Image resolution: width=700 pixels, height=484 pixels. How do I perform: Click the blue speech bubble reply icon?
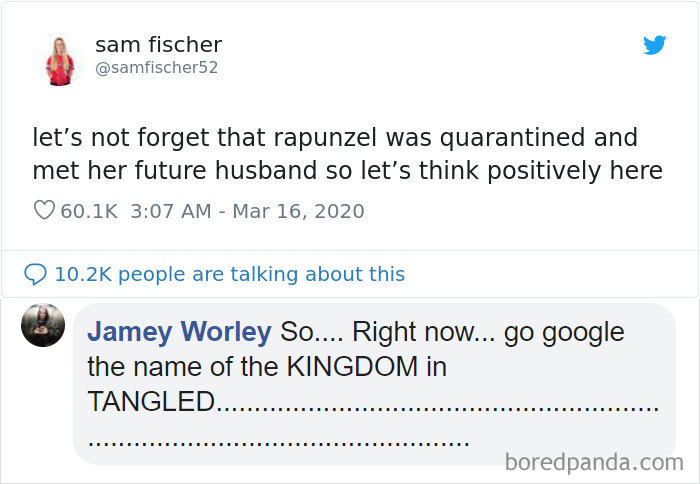coord(35,273)
